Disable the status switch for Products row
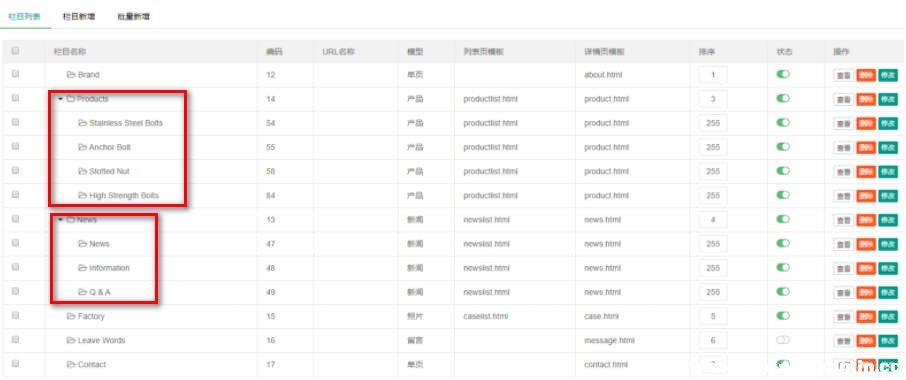The height and width of the screenshot is (380, 906). [783, 99]
